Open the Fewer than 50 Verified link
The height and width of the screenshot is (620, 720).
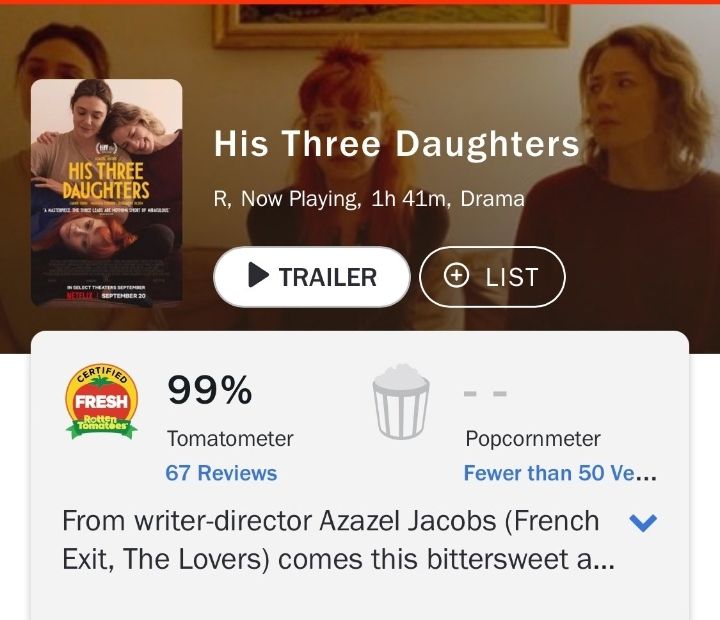point(560,473)
